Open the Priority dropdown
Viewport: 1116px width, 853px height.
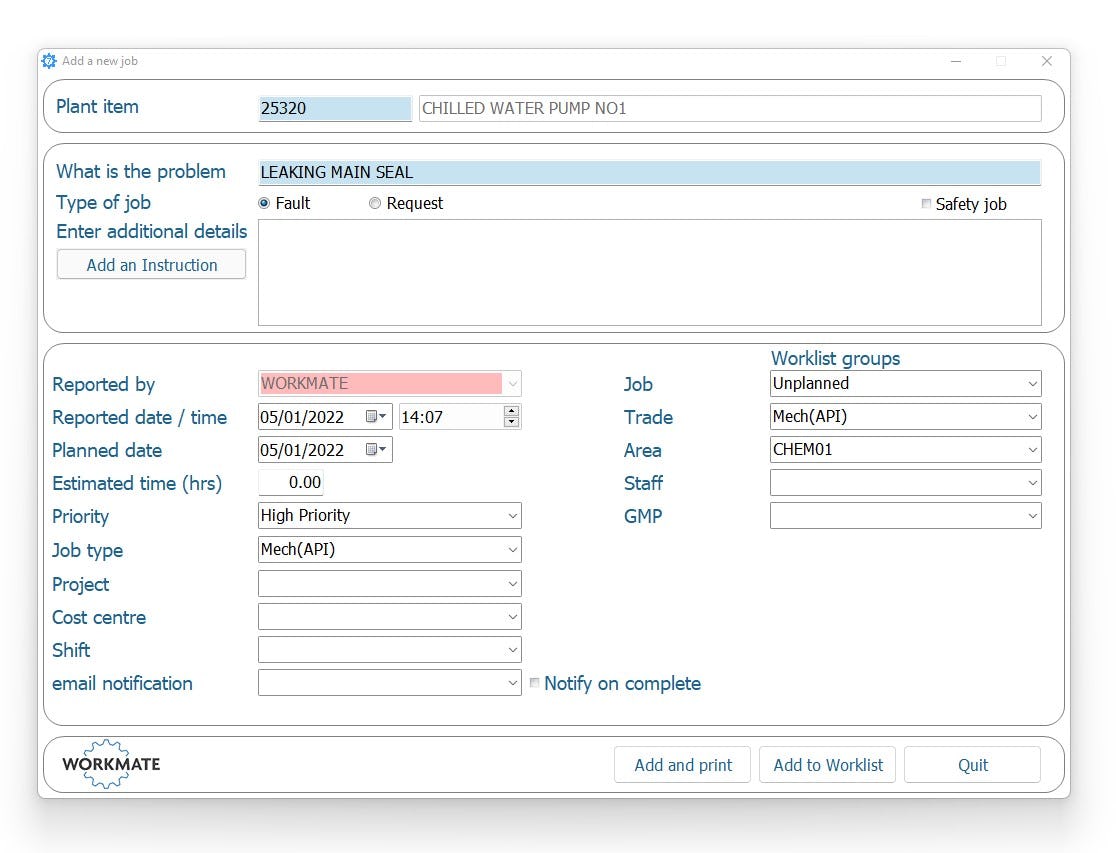click(511, 515)
